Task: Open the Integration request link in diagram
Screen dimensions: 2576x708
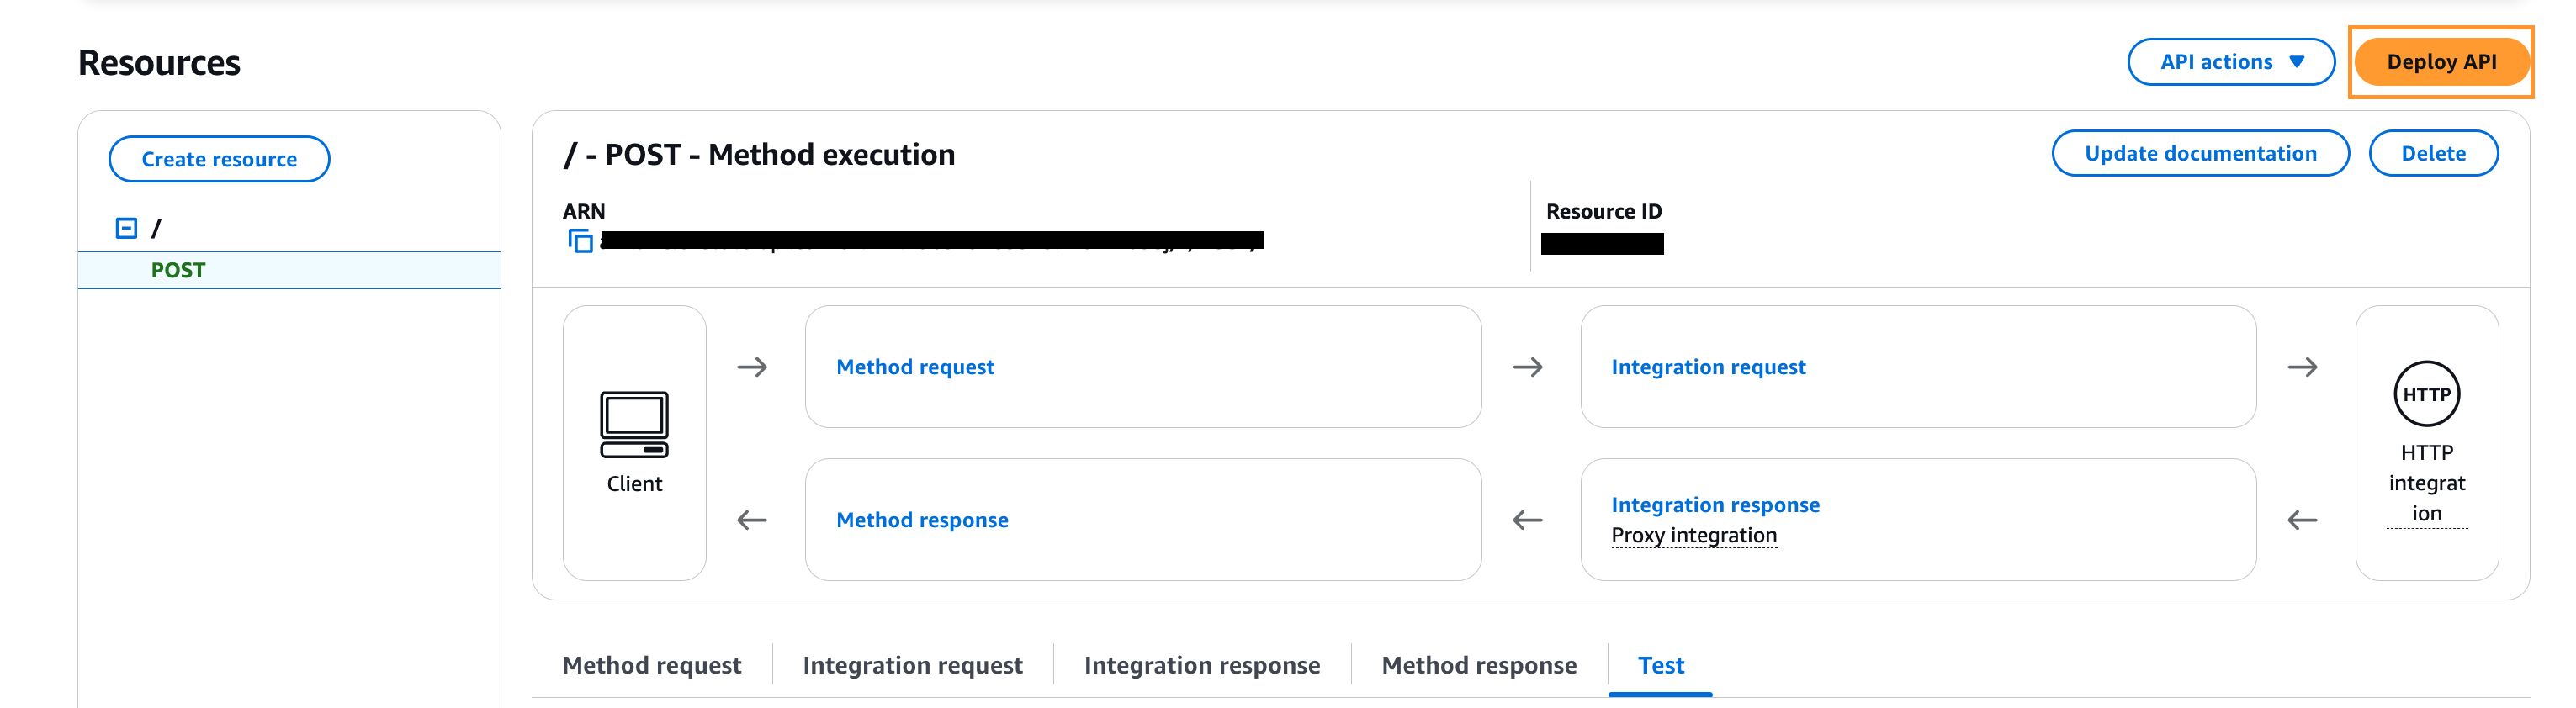Action: (x=1708, y=367)
